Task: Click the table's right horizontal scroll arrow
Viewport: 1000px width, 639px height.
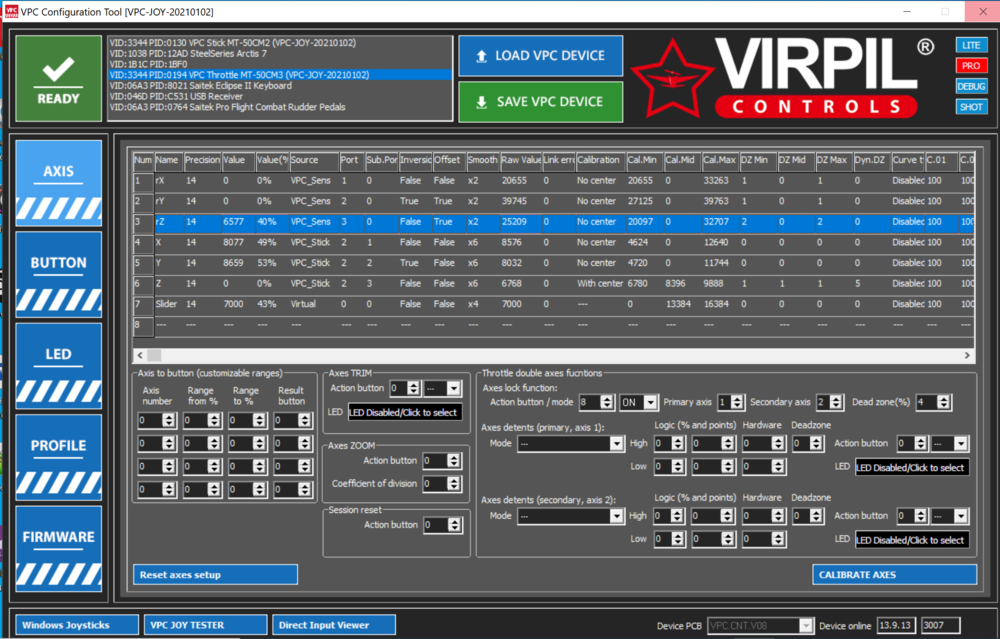Action: (967, 355)
